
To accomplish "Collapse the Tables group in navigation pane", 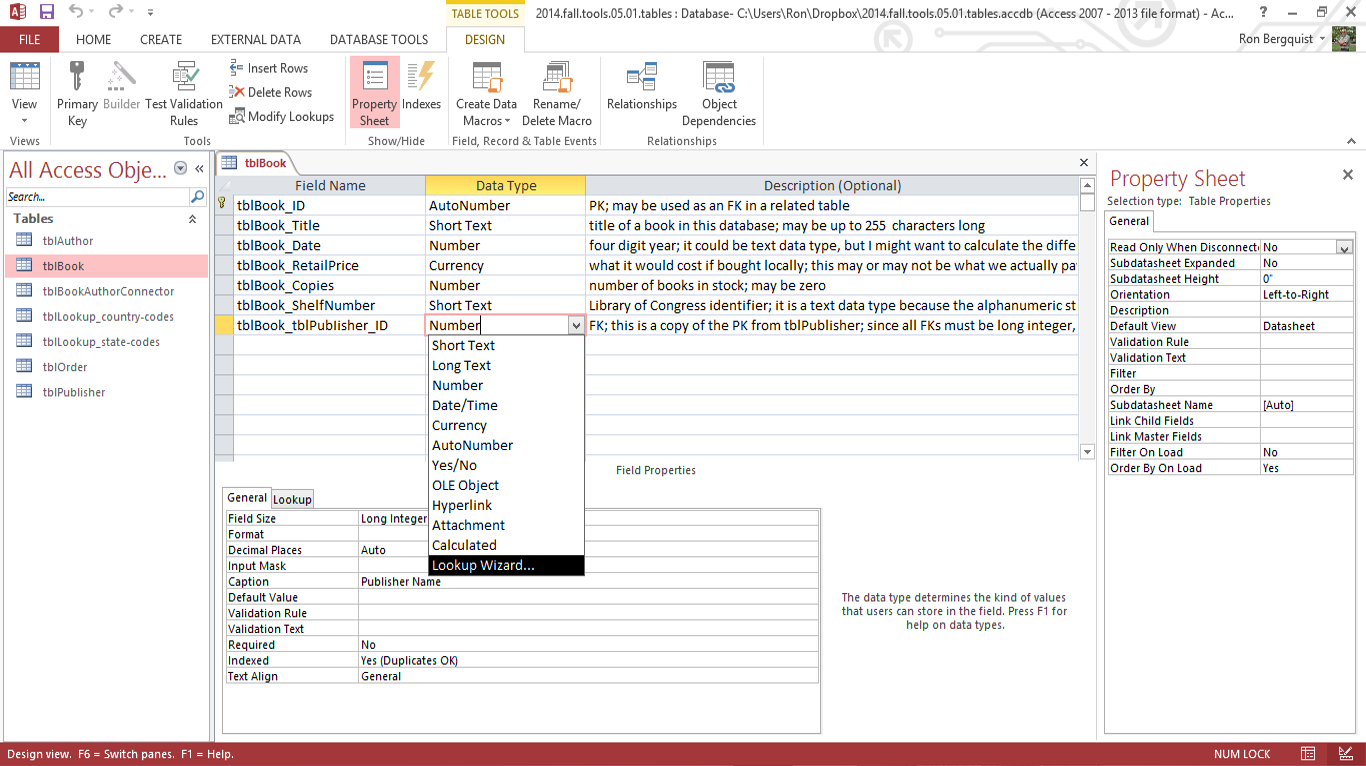I will (x=192, y=219).
